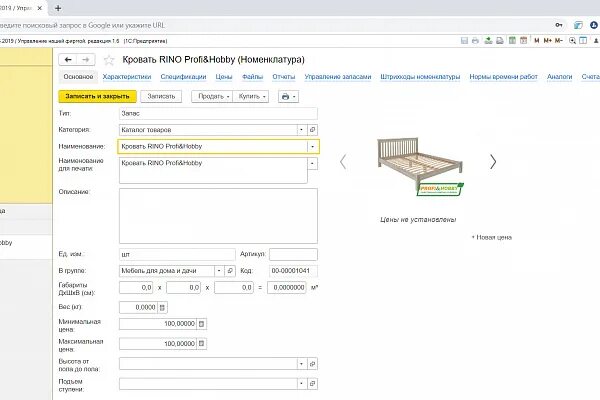Open the Управление запасами tab
The width and height of the screenshot is (600, 400).
coord(338,77)
